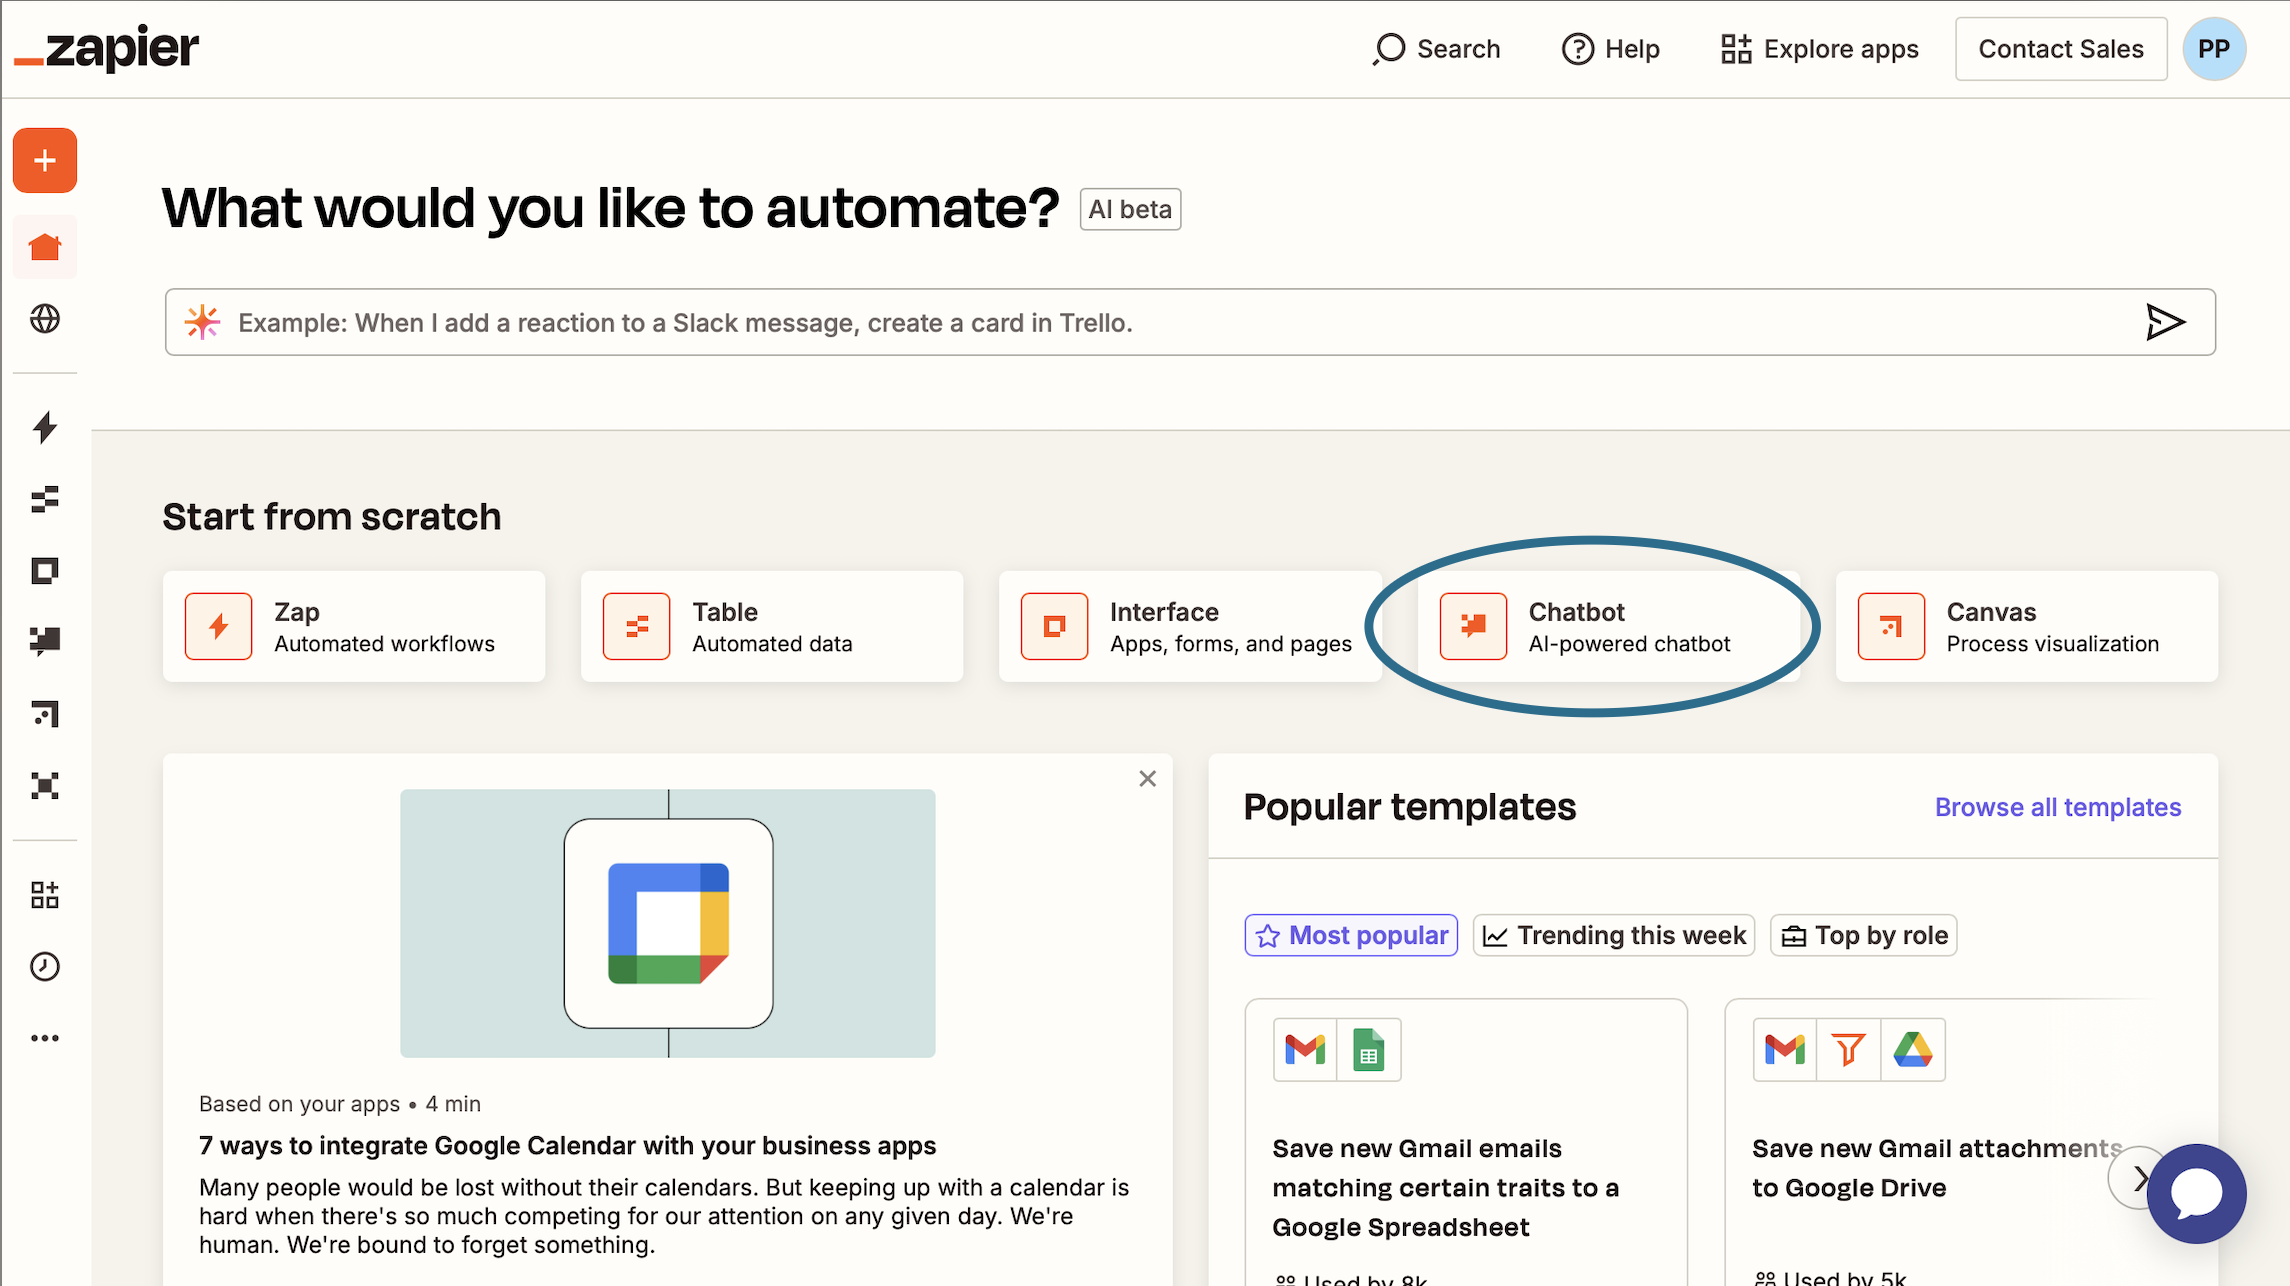This screenshot has height=1286, width=2290.
Task: Click Browse all templates link
Action: point(2058,807)
